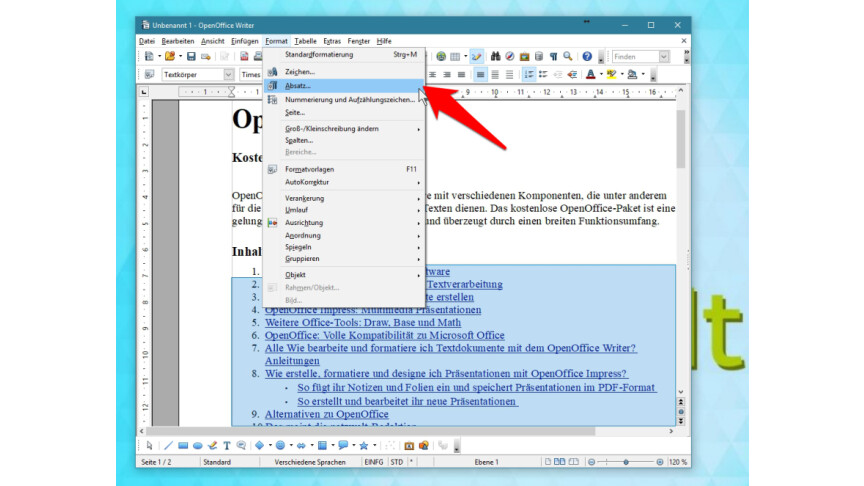This screenshot has height=486, width=864.
Task: Open link So erstellt und bearbeitet ihr neue Präsentationen
Action: [x=407, y=401]
